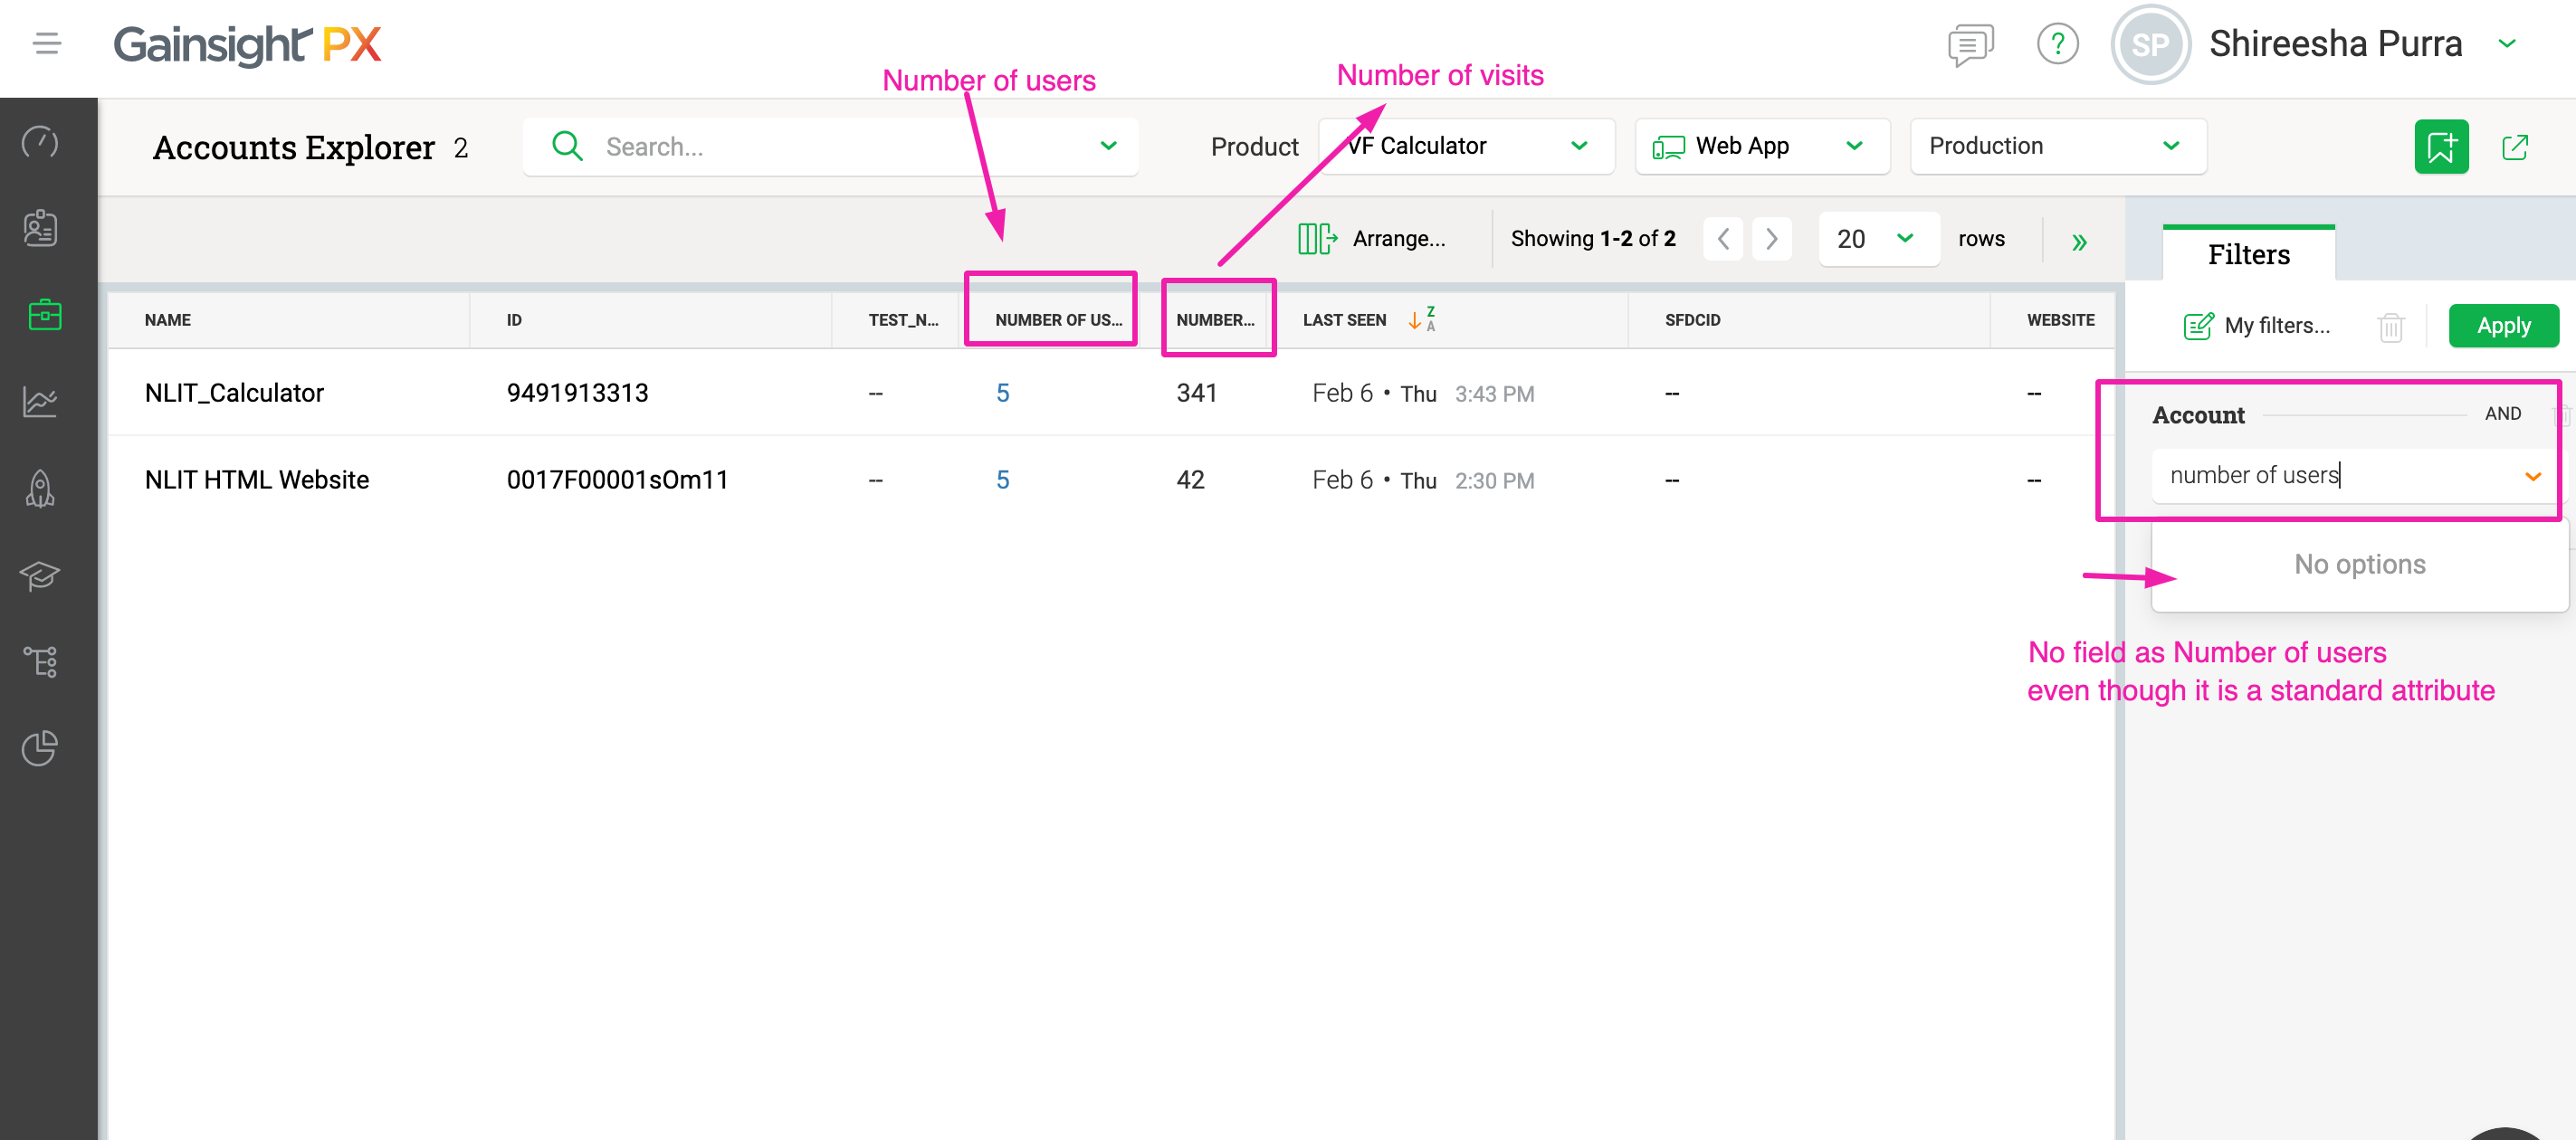The image size is (2576, 1140).
Task: Sort by WEBSITE column header
Action: [x=2060, y=320]
